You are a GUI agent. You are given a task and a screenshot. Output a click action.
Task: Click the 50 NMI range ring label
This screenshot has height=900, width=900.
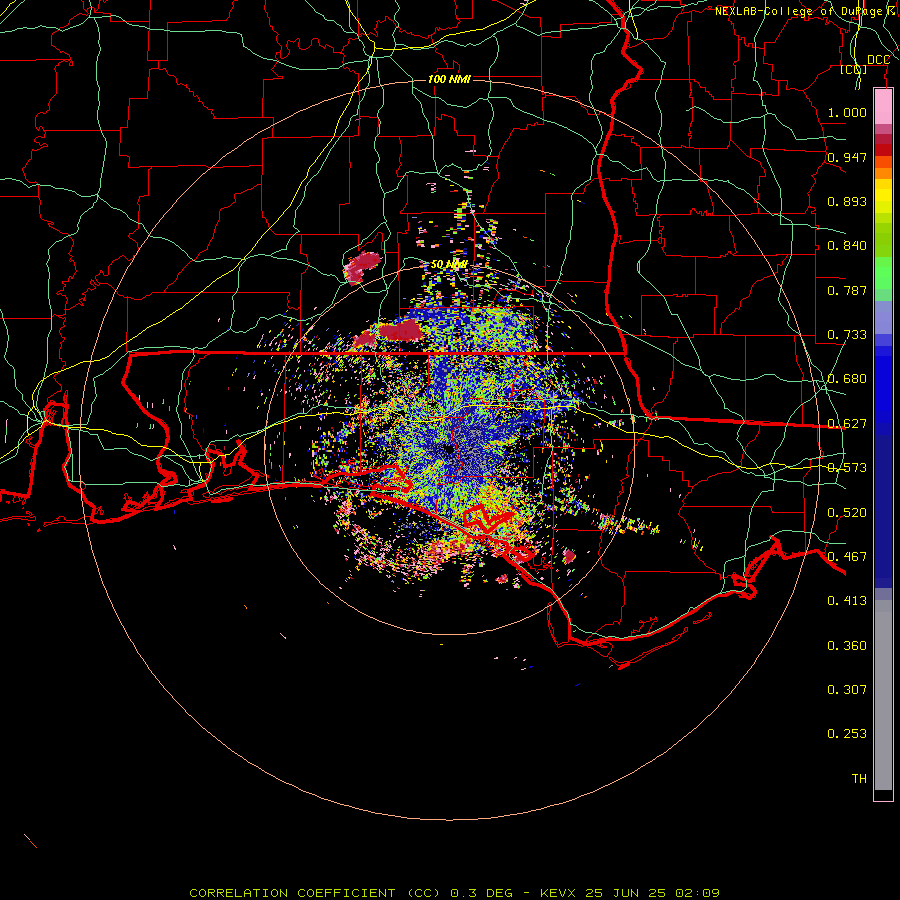(449, 265)
